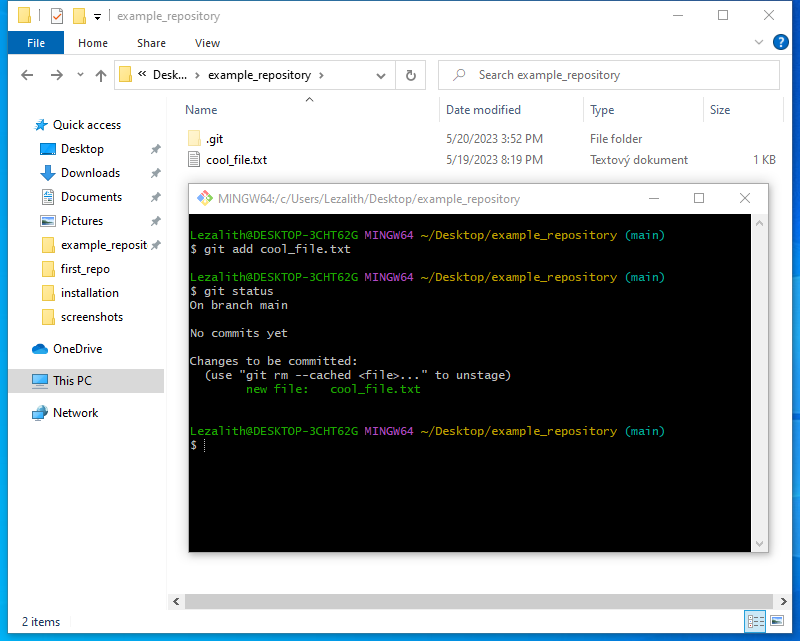Viewport: 800px width, 641px height.
Task: Click the Git Bash logo in terminal titlebar
Action: click(205, 199)
